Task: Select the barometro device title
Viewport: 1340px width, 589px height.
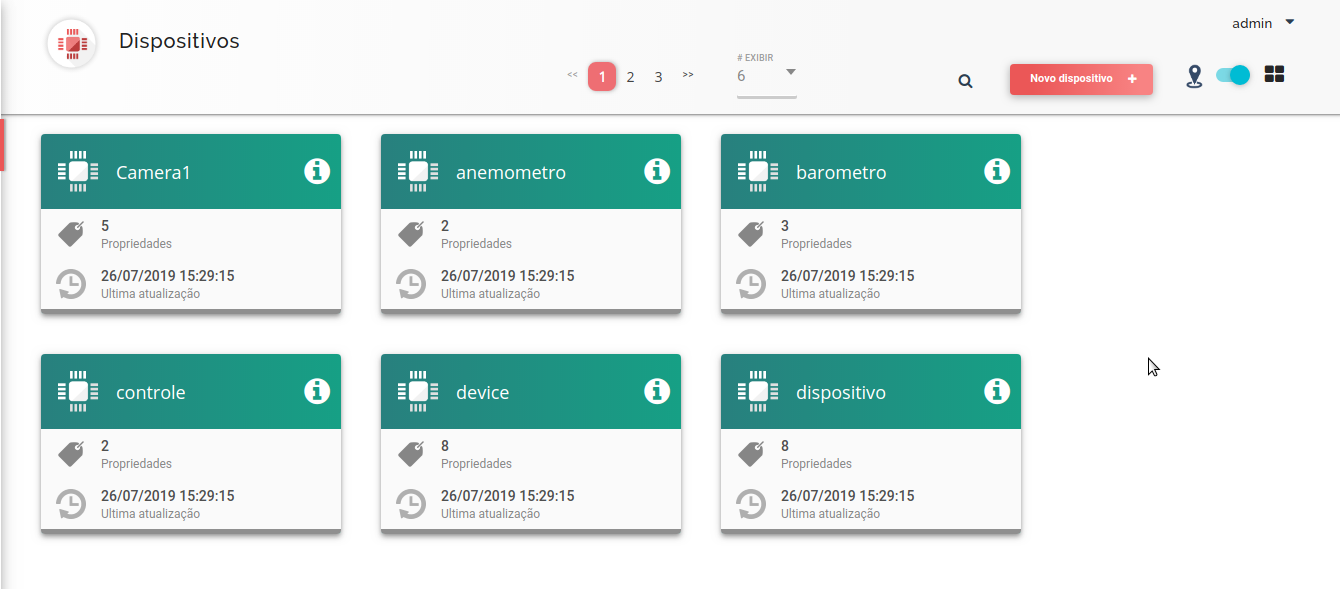Action: tap(841, 172)
